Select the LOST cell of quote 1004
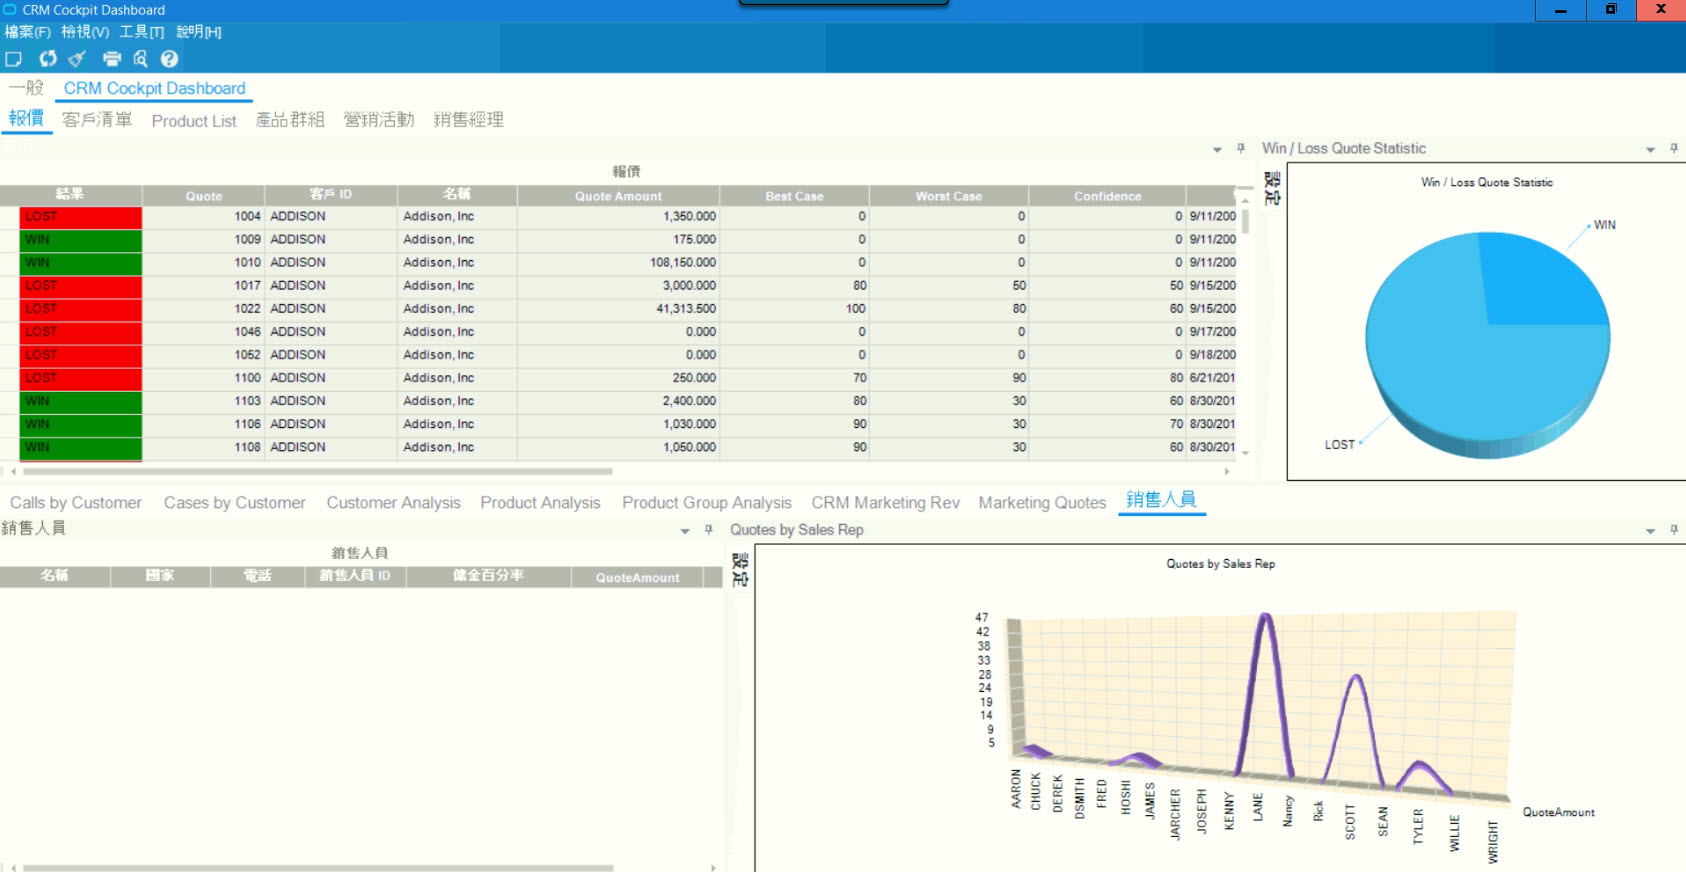Viewport: 1686px width, 872px height. coord(80,217)
